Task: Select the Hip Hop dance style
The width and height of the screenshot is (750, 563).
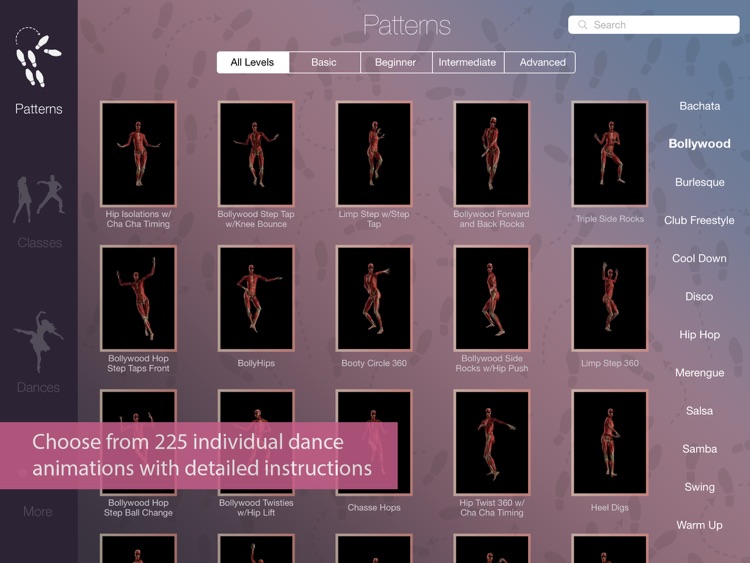Action: tap(699, 335)
